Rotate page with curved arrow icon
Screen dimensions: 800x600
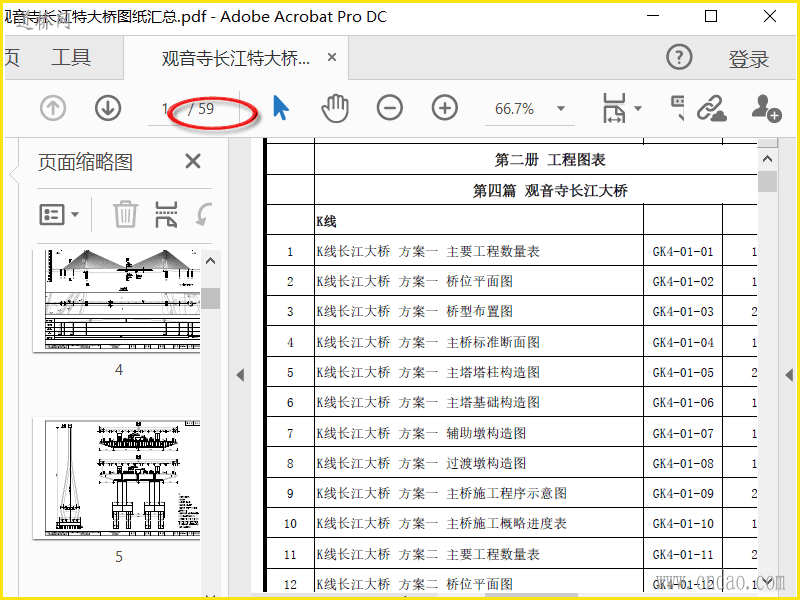(203, 214)
